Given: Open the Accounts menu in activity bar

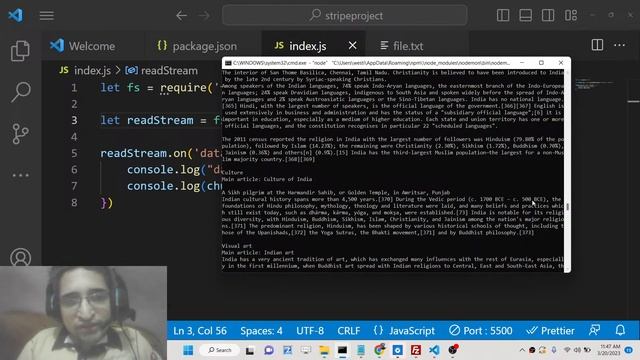Looking at the screenshot, I should coord(20,257).
